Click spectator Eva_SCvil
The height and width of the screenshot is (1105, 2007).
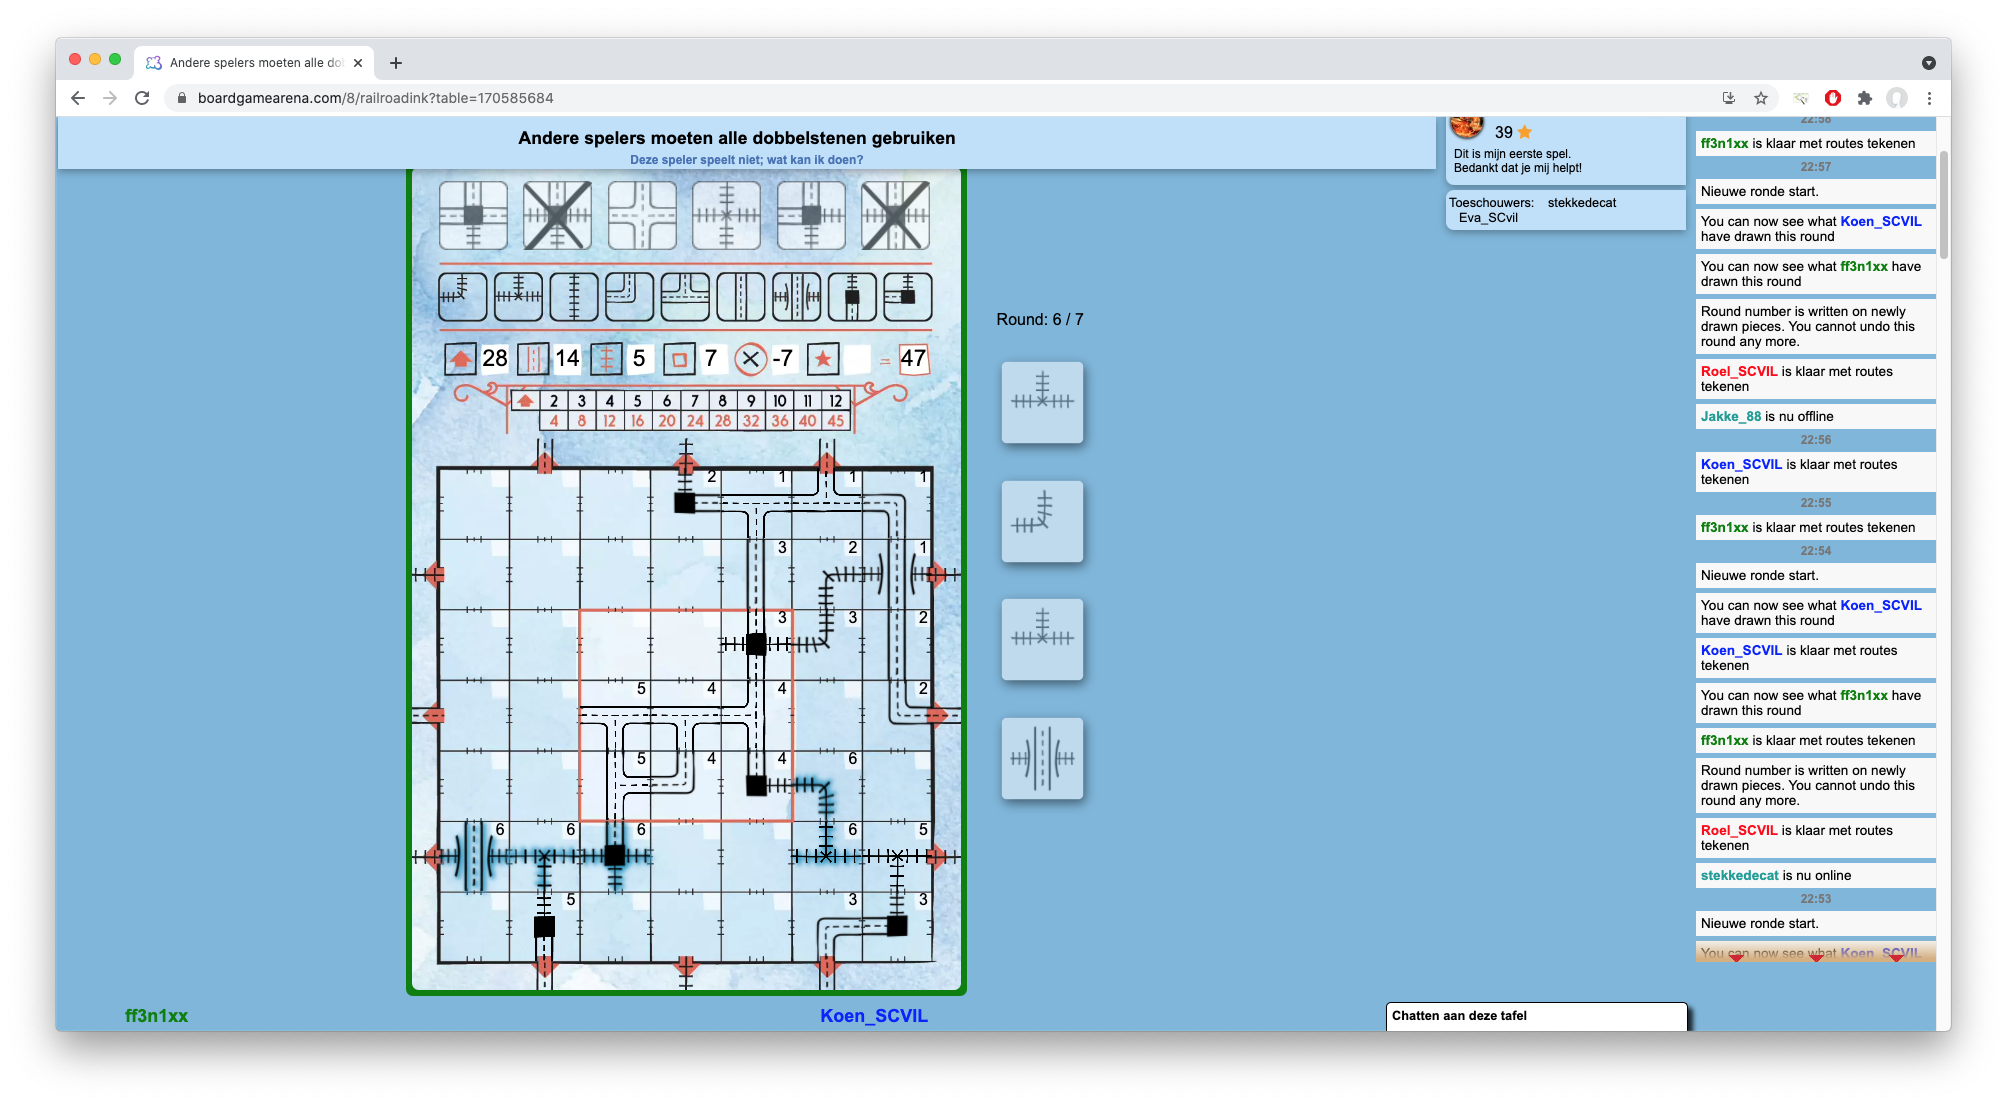(1488, 218)
